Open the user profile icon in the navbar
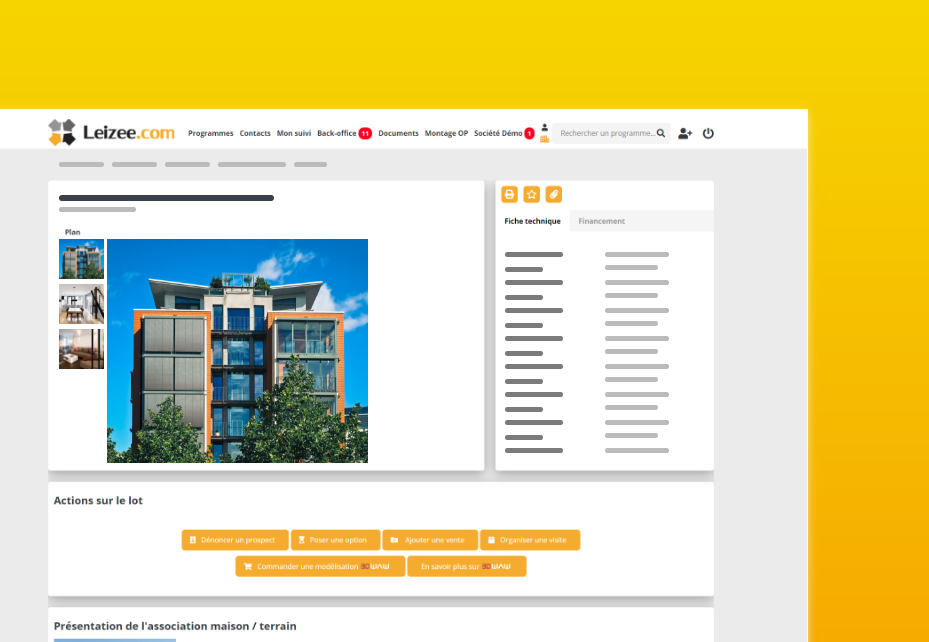The height and width of the screenshot is (642, 929). point(545,131)
